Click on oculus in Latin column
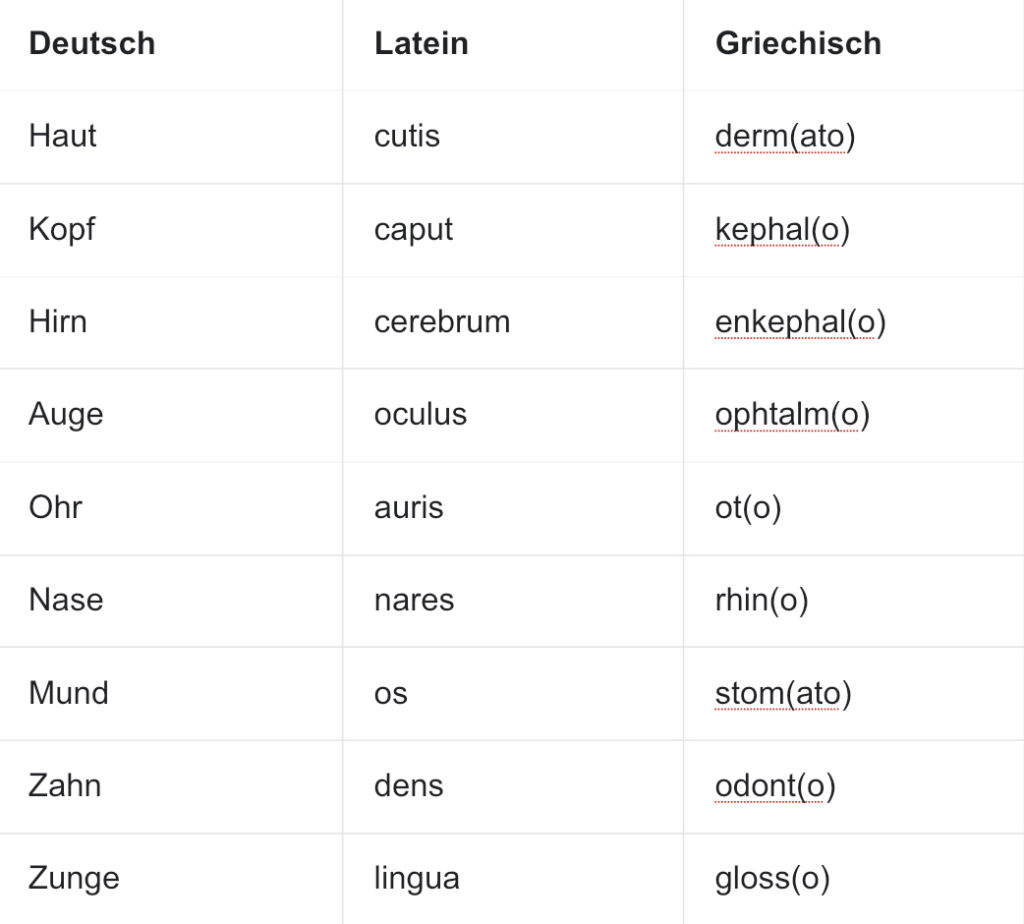Screen dimensions: 1024x924 click(x=421, y=415)
